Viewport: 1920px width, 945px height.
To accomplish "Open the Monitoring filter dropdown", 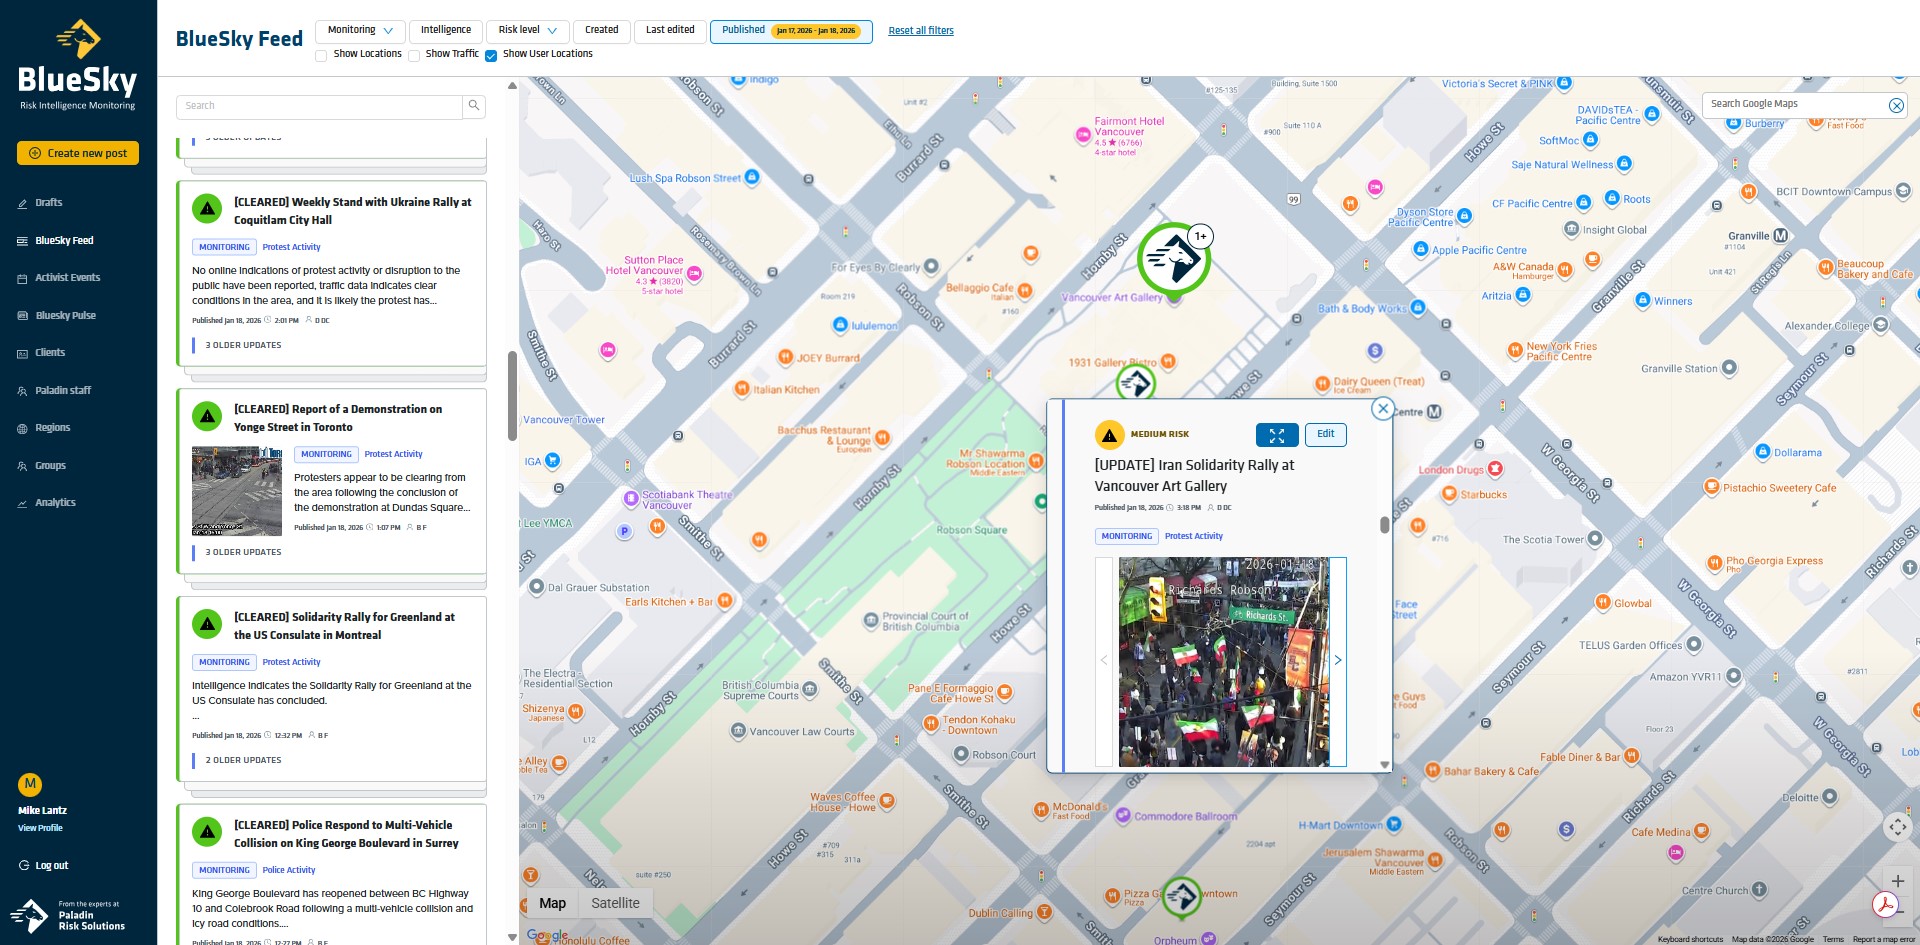I will 360,31.
